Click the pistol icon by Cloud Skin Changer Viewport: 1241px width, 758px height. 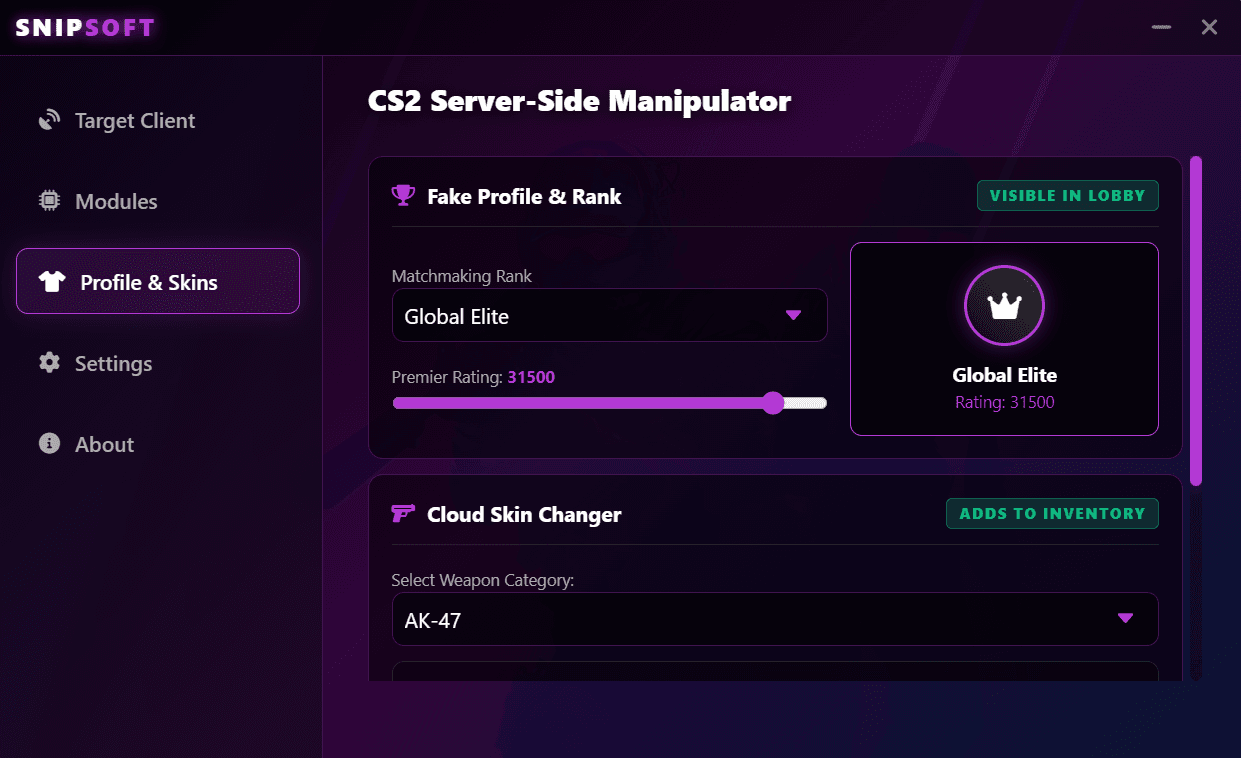coord(403,514)
